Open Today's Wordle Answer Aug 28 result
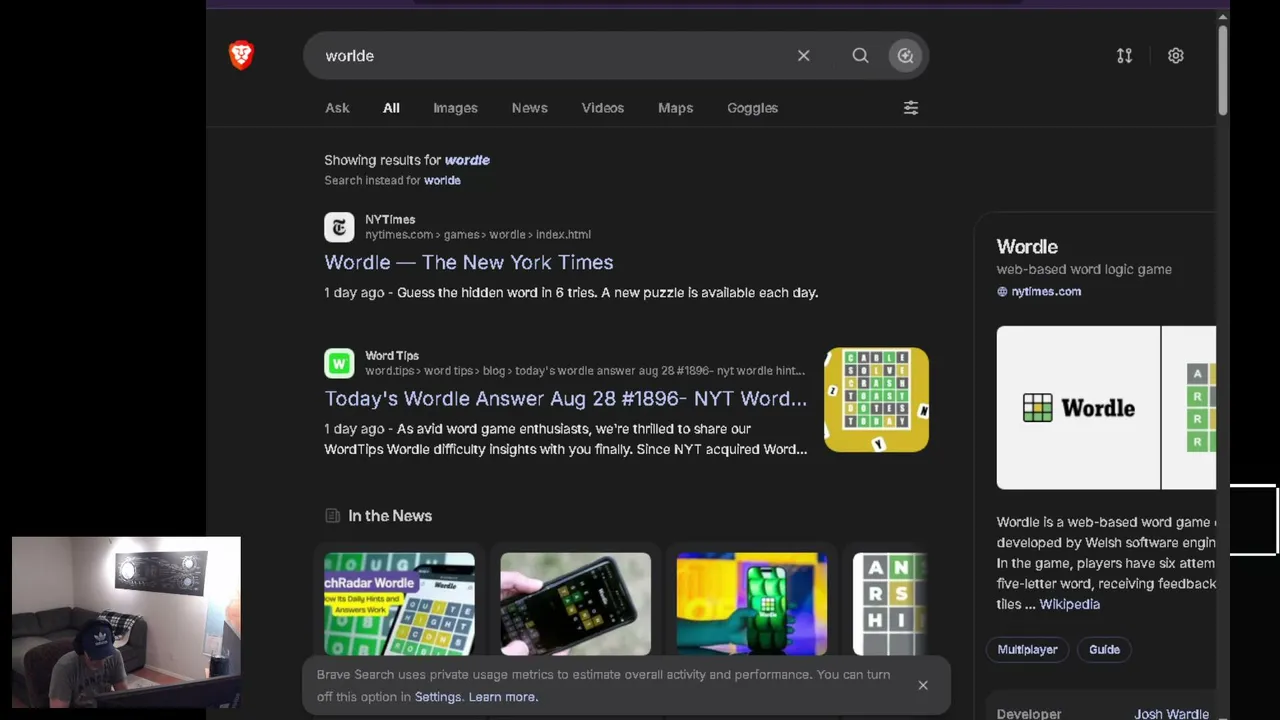The width and height of the screenshot is (1280, 720). (565, 398)
